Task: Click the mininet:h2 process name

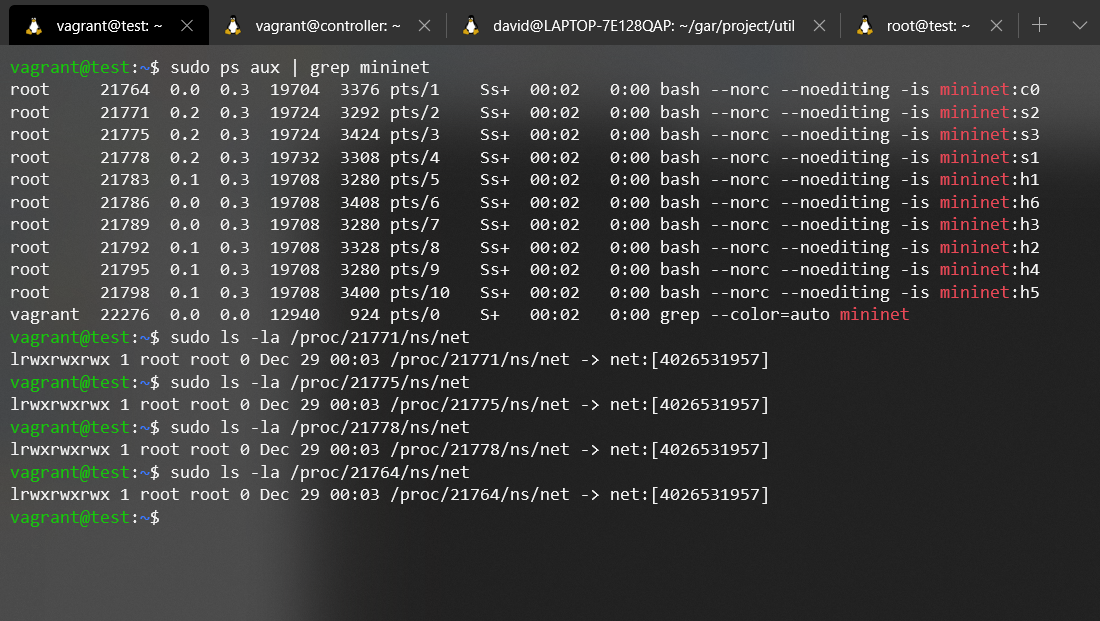Action: click(990, 247)
